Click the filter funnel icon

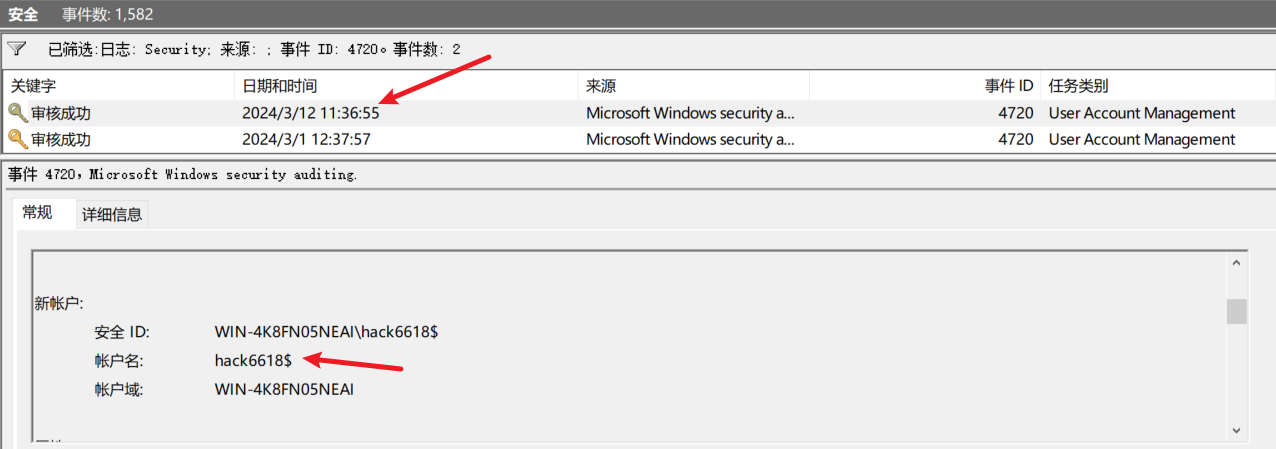coord(17,48)
